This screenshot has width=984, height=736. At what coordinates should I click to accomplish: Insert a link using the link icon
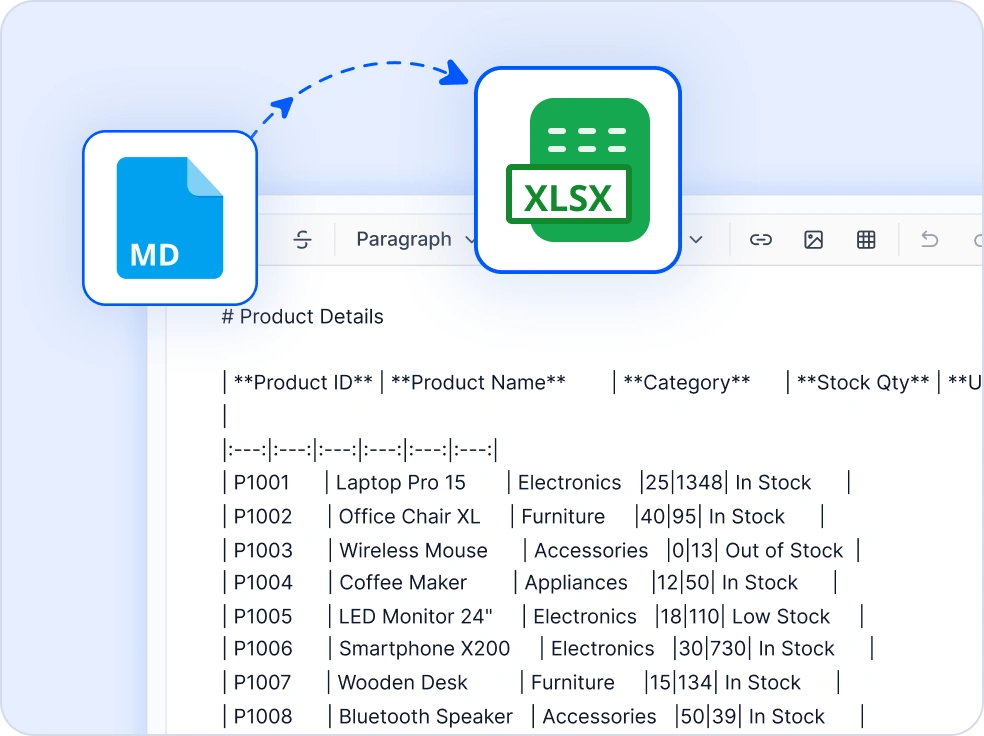[761, 240]
